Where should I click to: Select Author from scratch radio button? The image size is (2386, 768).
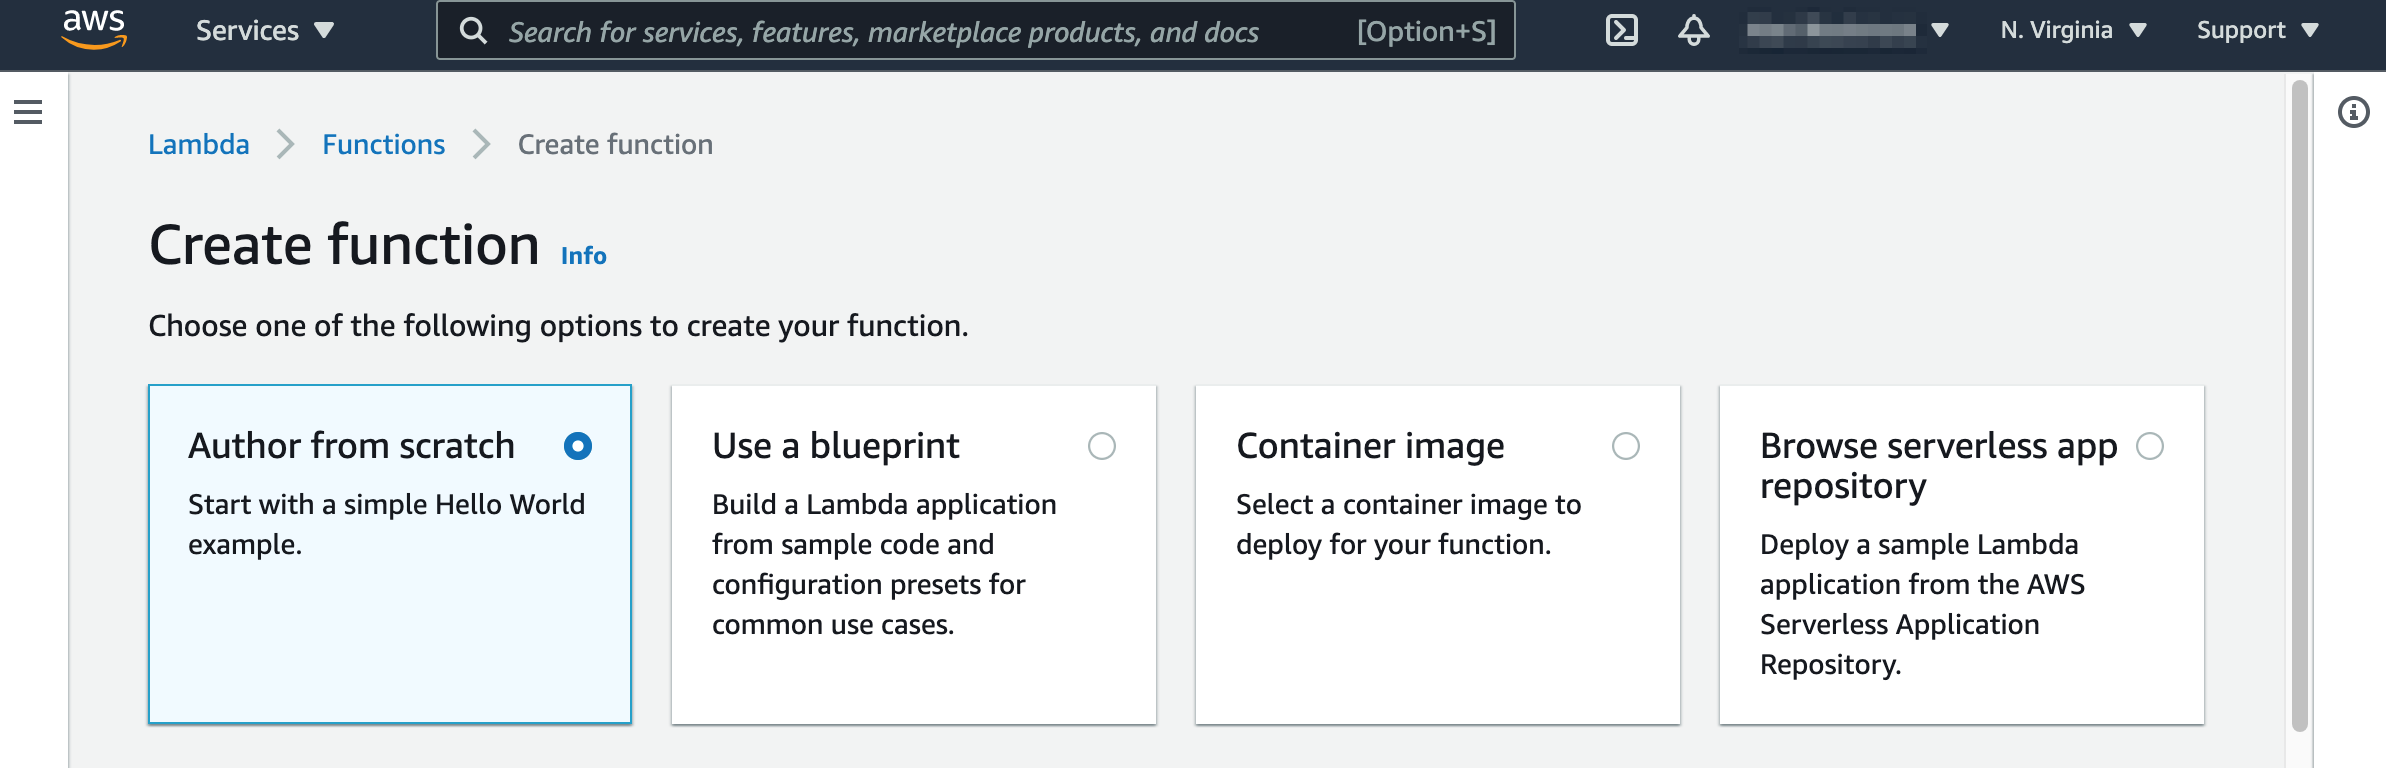tap(578, 446)
